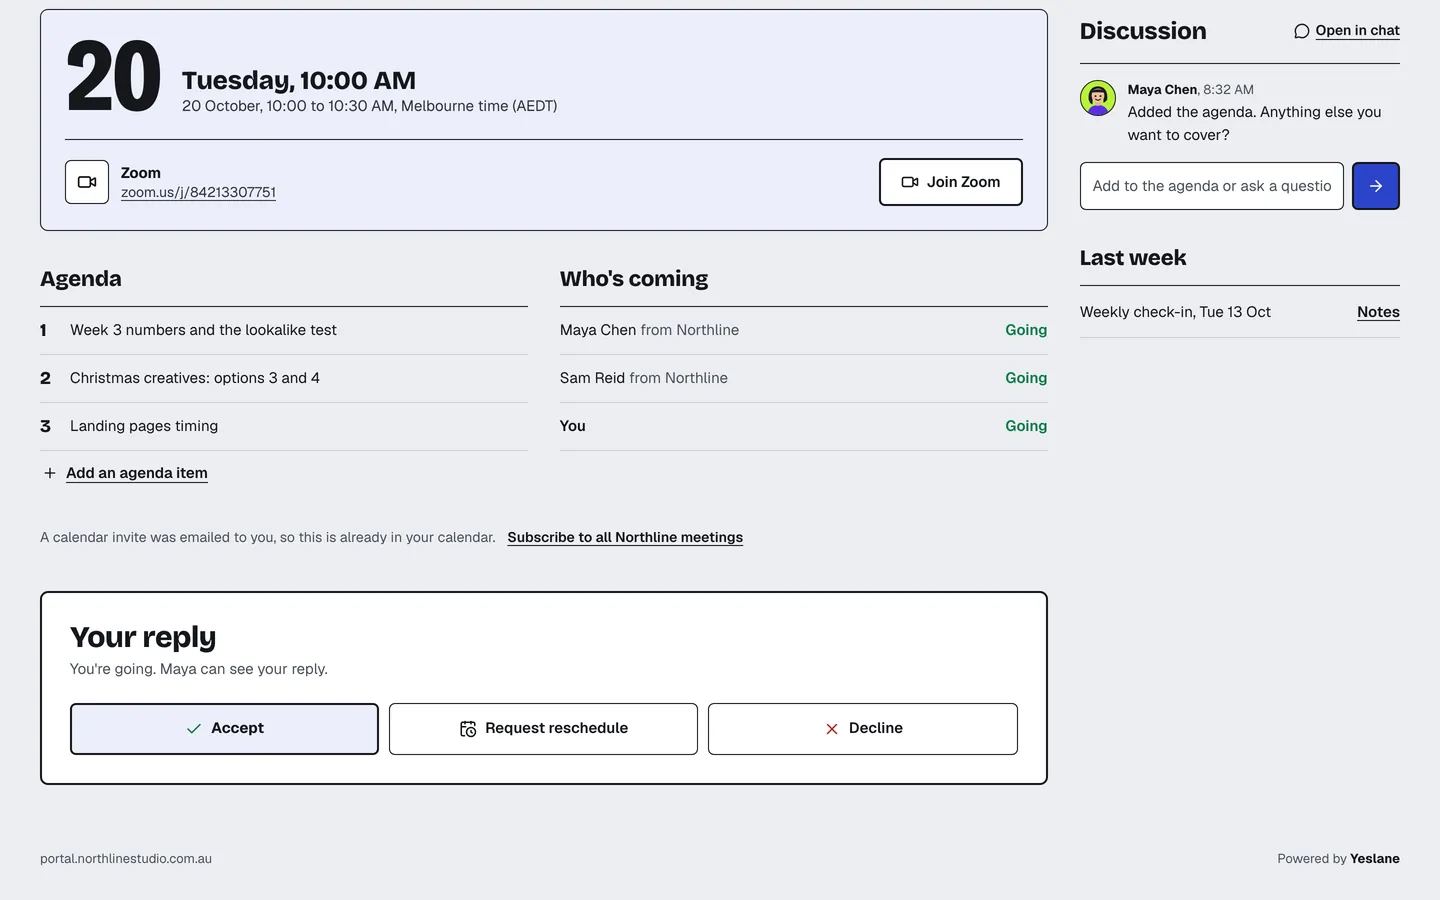This screenshot has width=1440, height=900.
Task: Click Maya Chen's avatar in Discussion
Action: [x=1098, y=98]
